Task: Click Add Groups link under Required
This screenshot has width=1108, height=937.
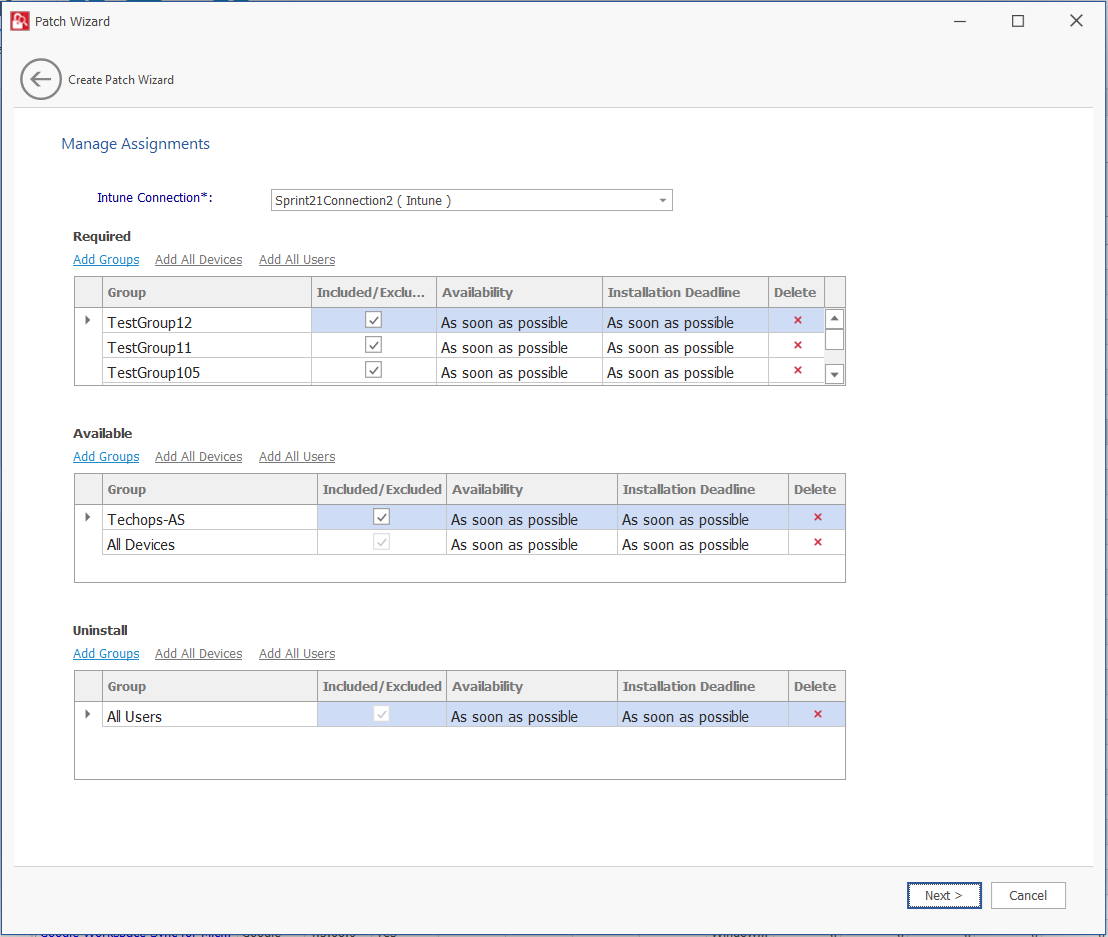Action: 106,260
